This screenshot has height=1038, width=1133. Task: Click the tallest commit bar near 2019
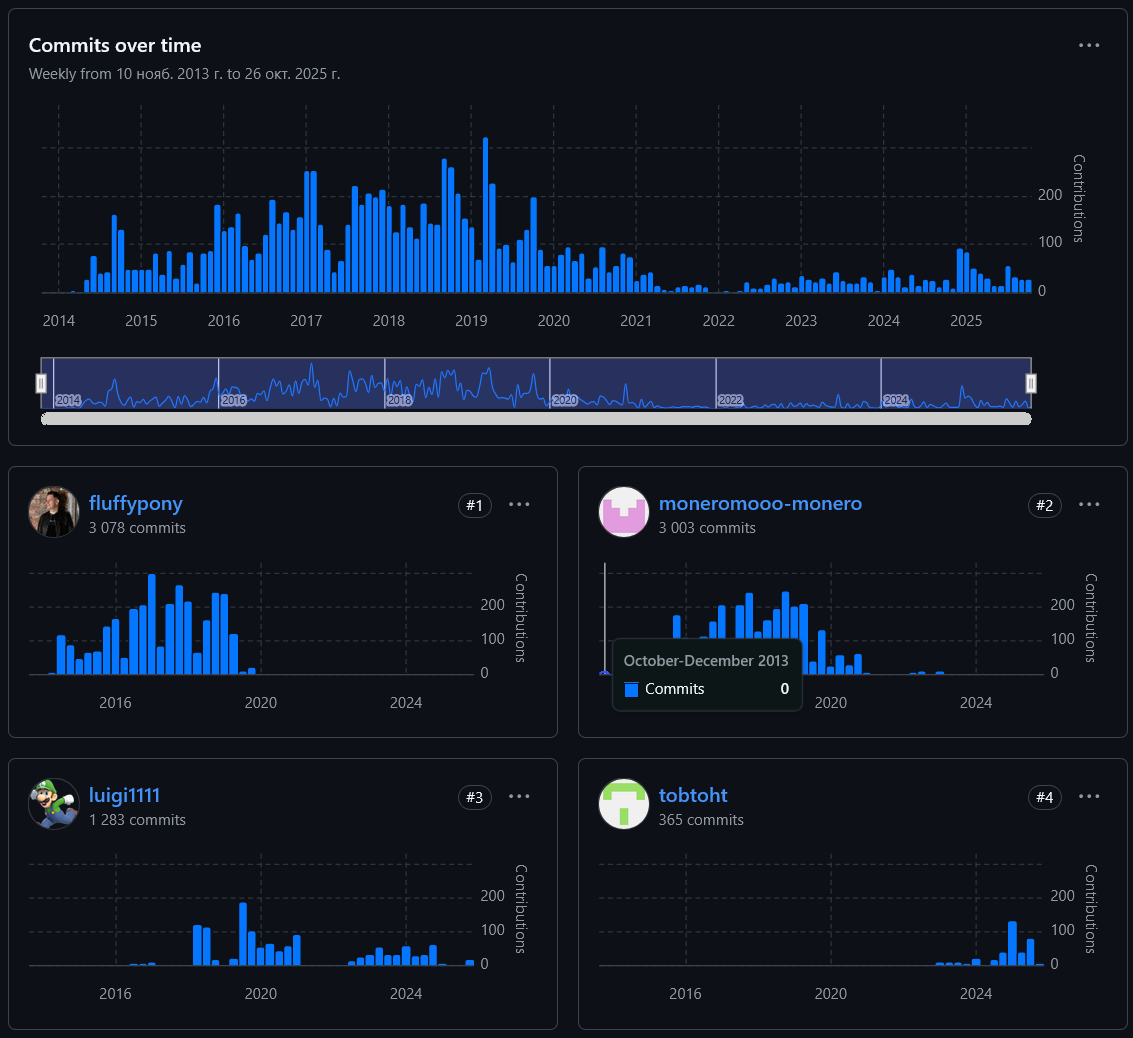click(486, 215)
